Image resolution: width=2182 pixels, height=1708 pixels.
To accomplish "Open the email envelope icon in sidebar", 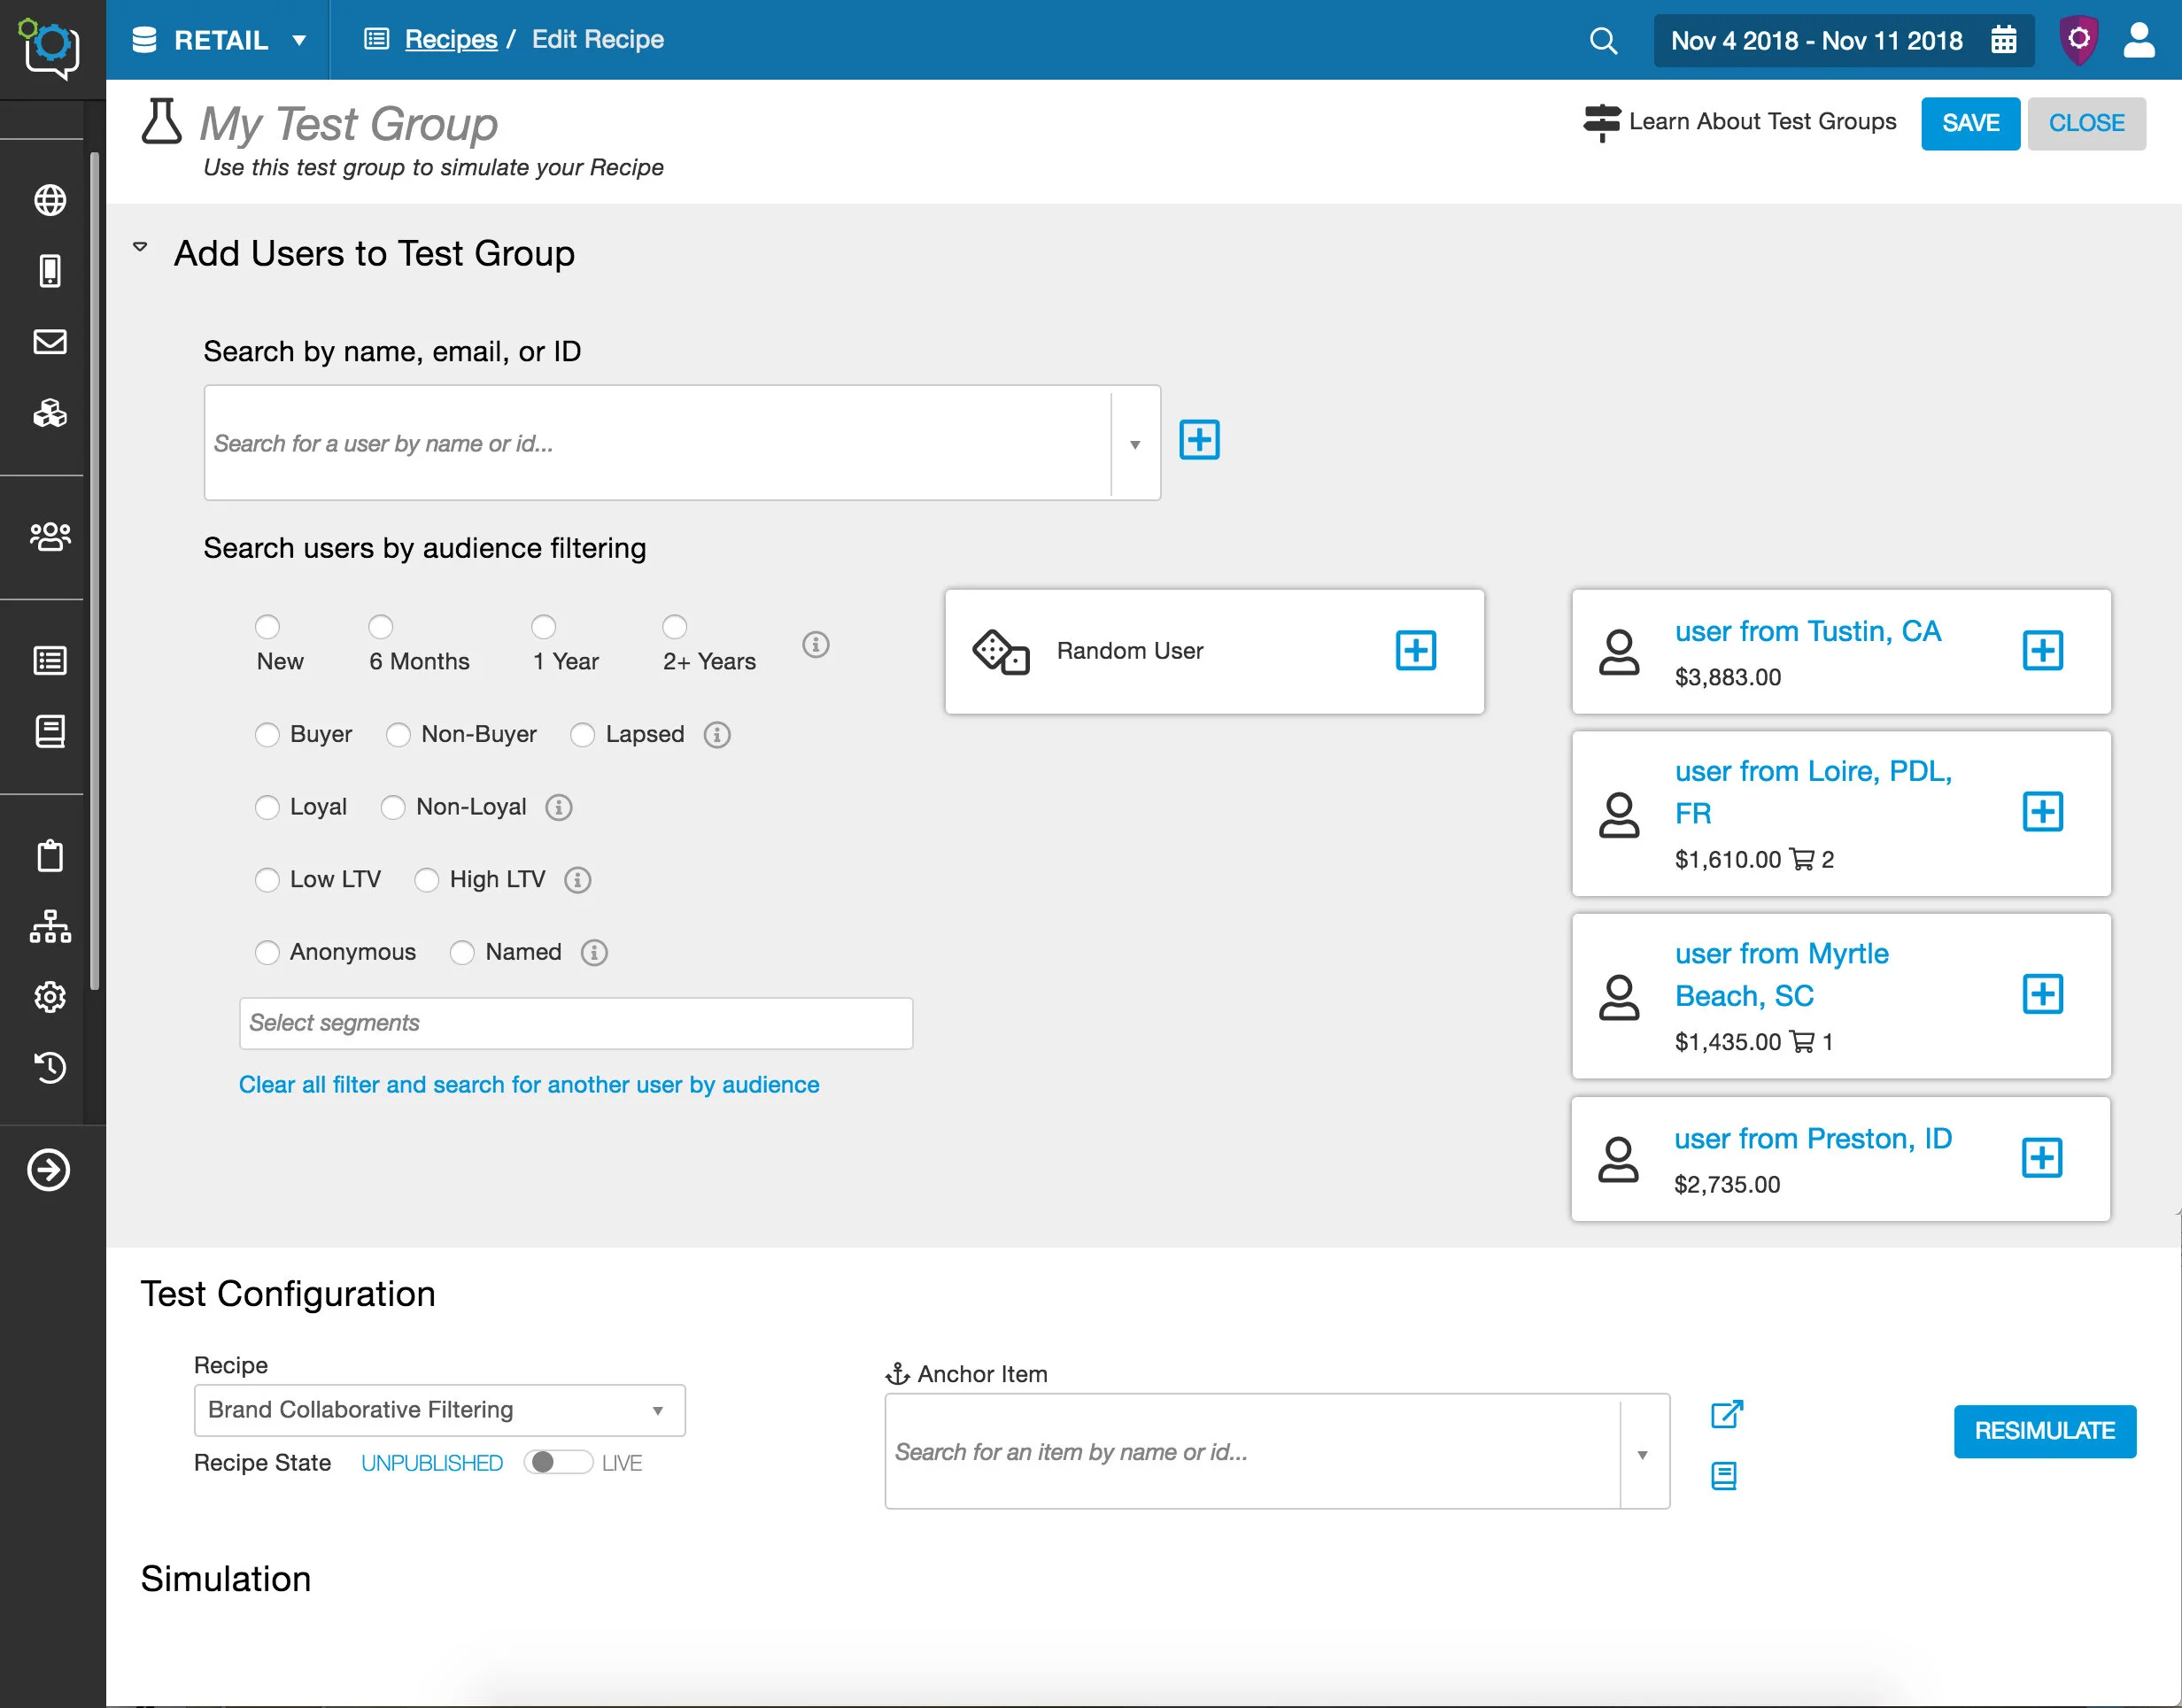I will coord(50,342).
